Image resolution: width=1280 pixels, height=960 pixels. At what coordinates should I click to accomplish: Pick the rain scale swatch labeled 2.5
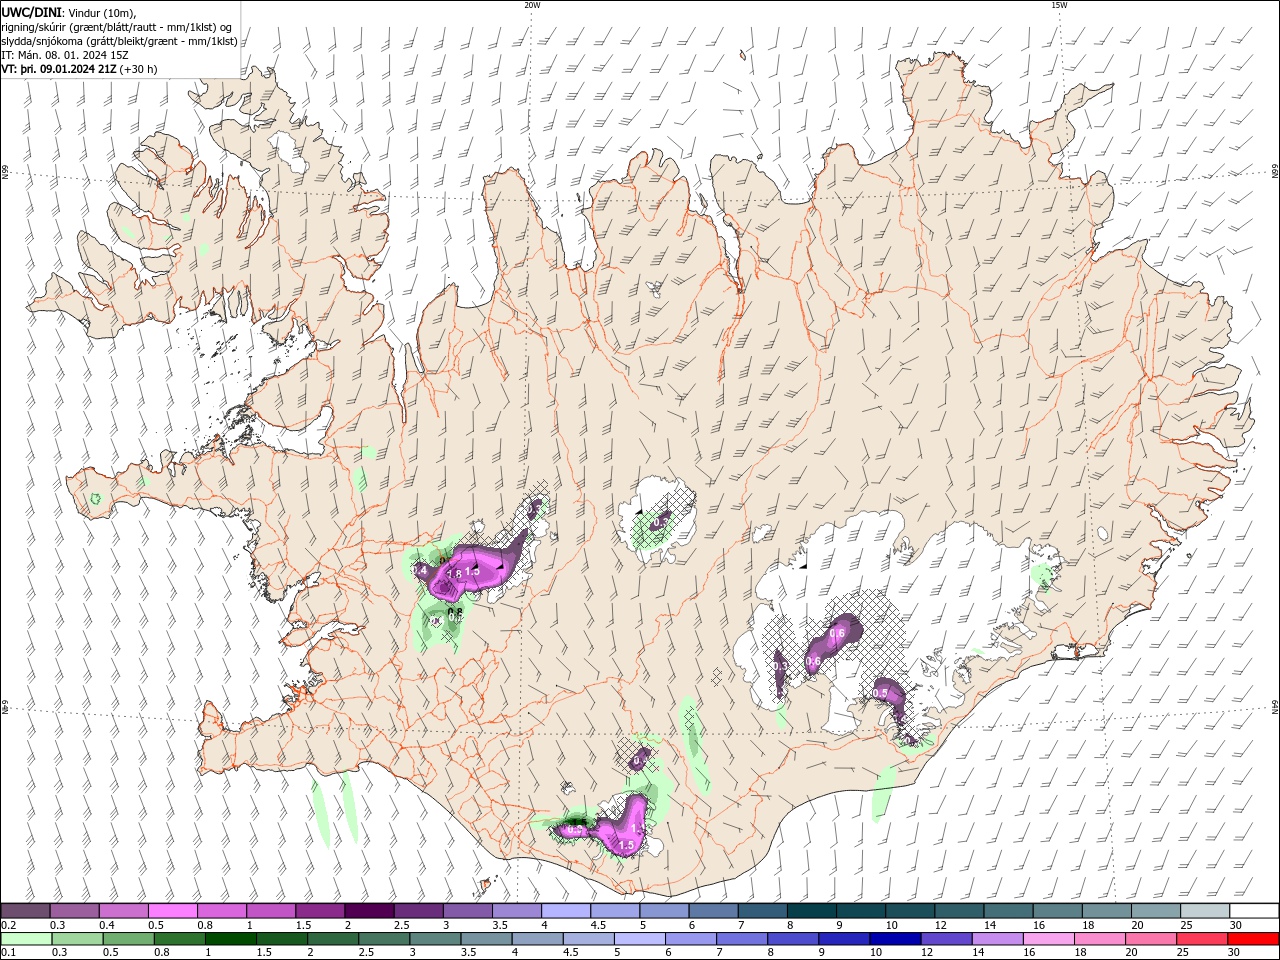(384, 939)
